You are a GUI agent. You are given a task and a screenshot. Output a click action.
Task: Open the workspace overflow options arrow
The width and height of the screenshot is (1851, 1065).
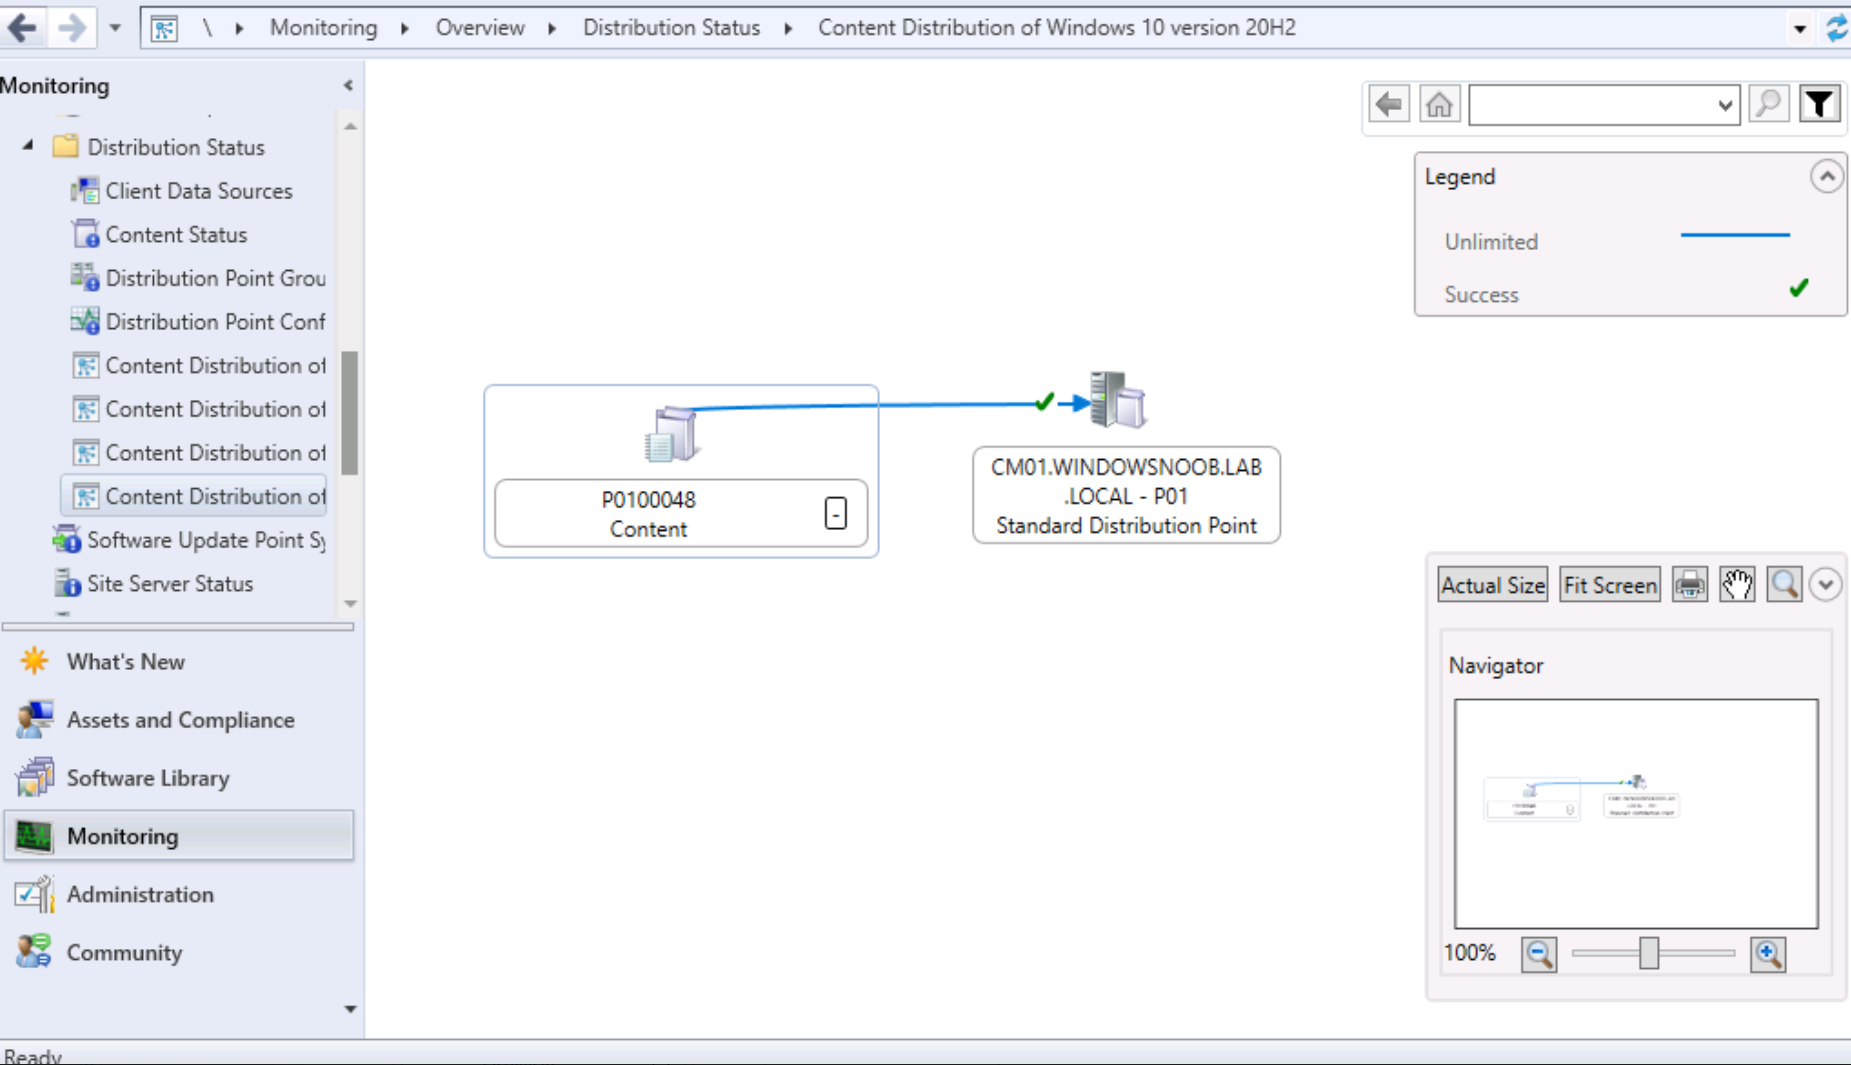pos(350,1009)
